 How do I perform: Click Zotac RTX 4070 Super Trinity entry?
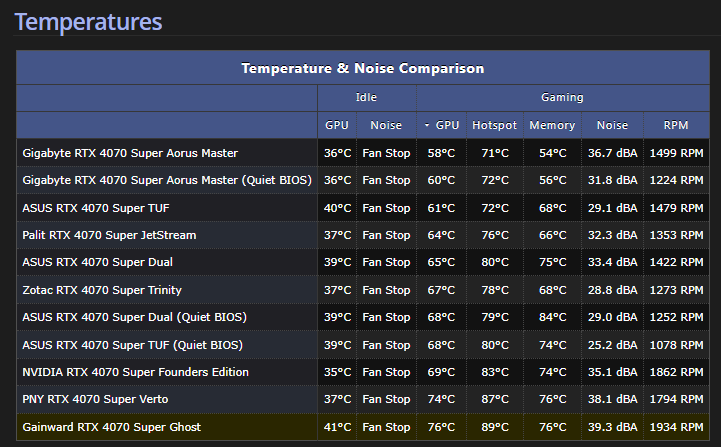coord(101,290)
